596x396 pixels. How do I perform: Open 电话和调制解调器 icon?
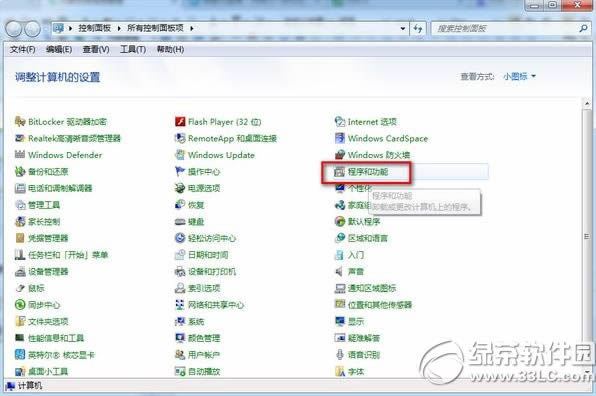pyautogui.click(x=20, y=188)
